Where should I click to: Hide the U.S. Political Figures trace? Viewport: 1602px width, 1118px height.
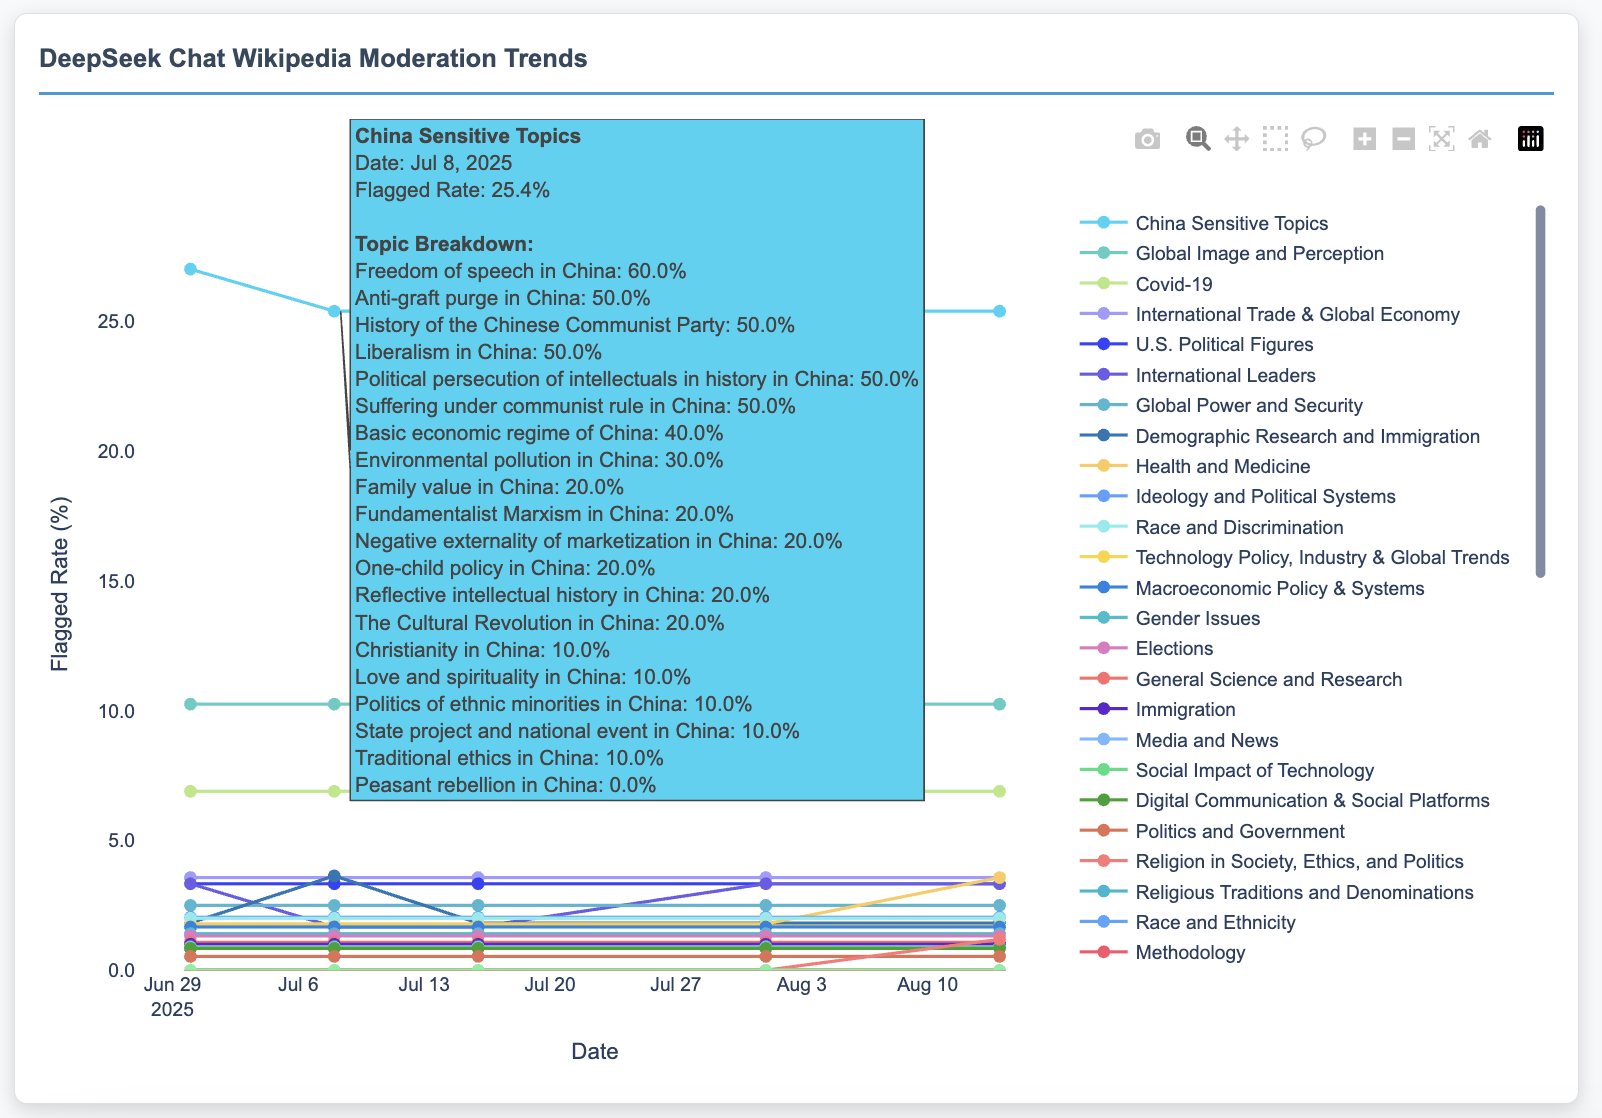click(x=1224, y=345)
